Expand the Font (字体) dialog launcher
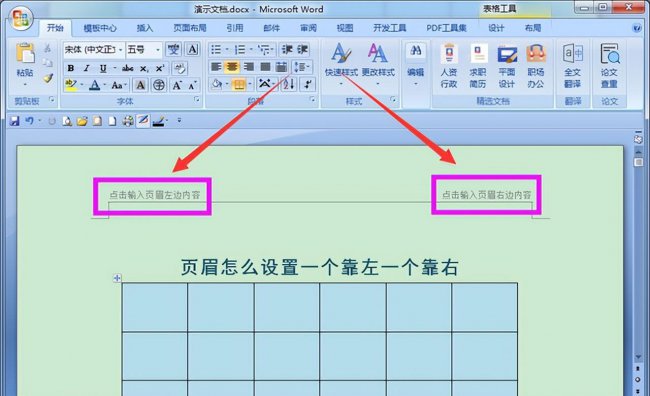Screen dimensions: 650x396 (197, 100)
